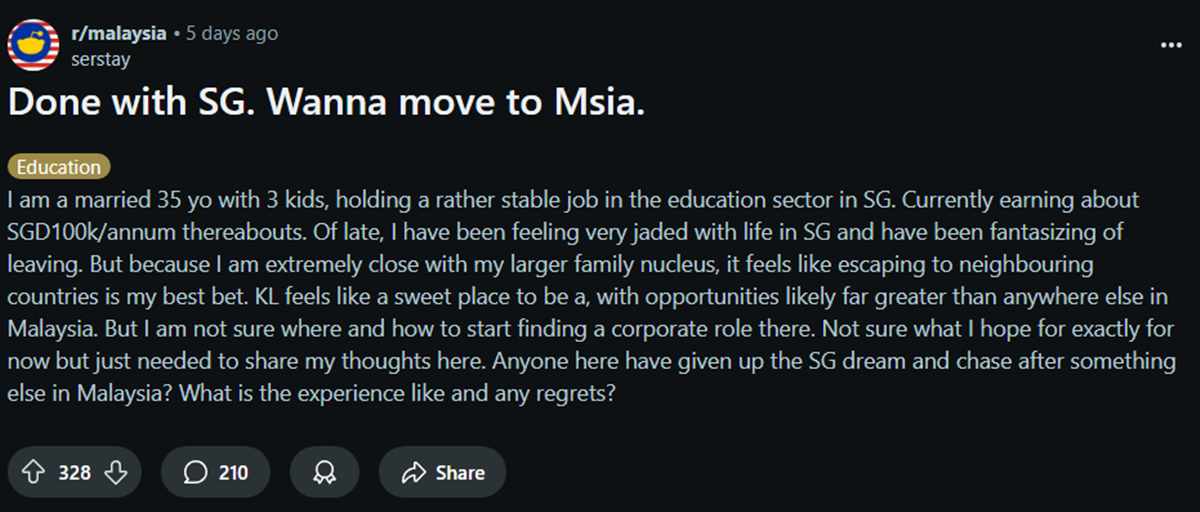Click the 'Share' button label
1200x512 pixels.
pyautogui.click(x=460, y=473)
